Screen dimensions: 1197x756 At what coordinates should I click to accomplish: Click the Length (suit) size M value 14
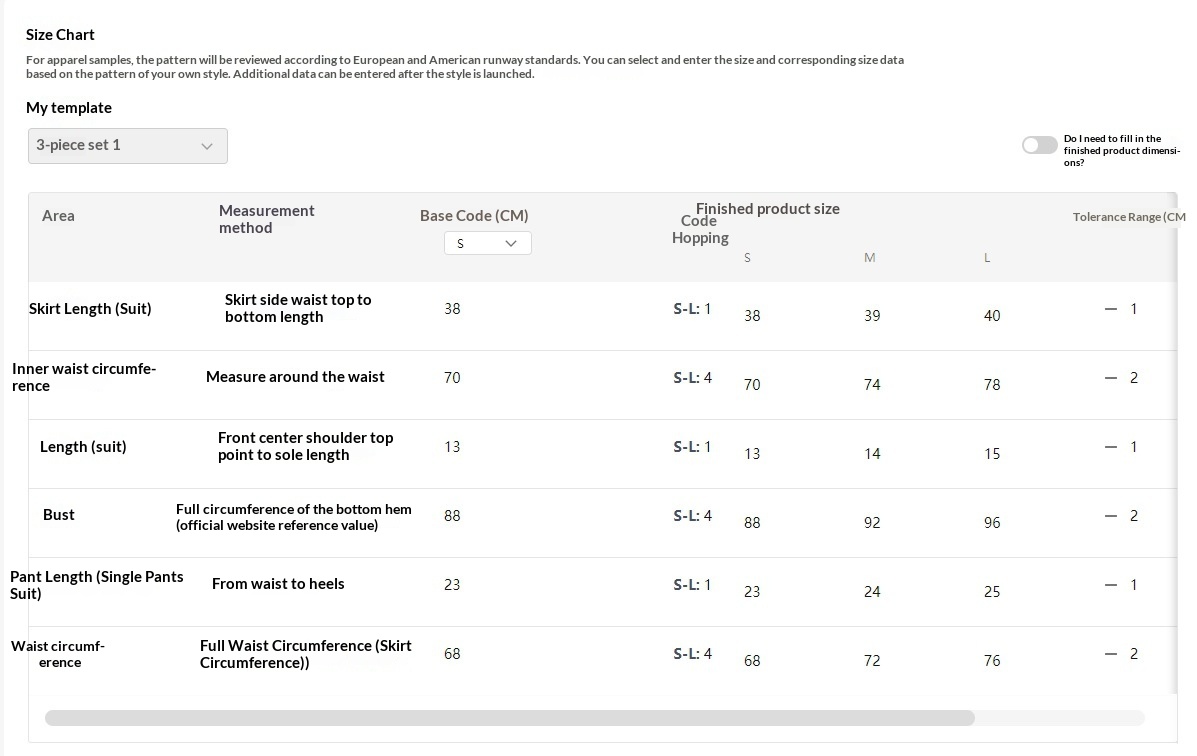(x=872, y=454)
